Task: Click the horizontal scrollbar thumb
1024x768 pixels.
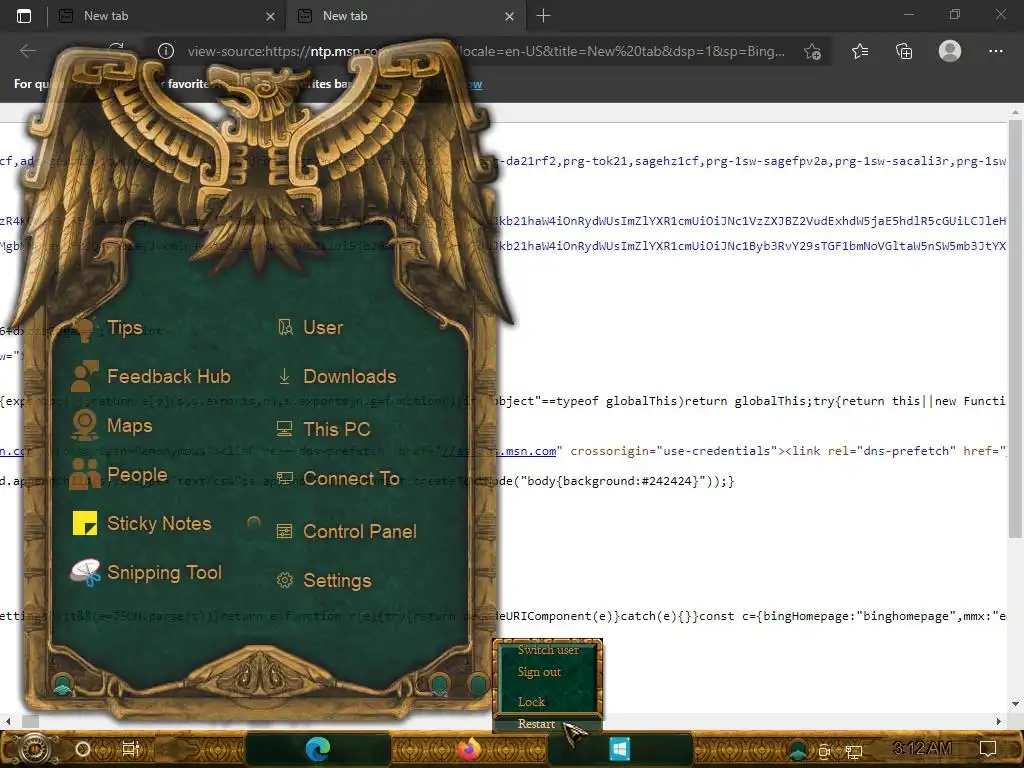Action: click(x=30, y=722)
